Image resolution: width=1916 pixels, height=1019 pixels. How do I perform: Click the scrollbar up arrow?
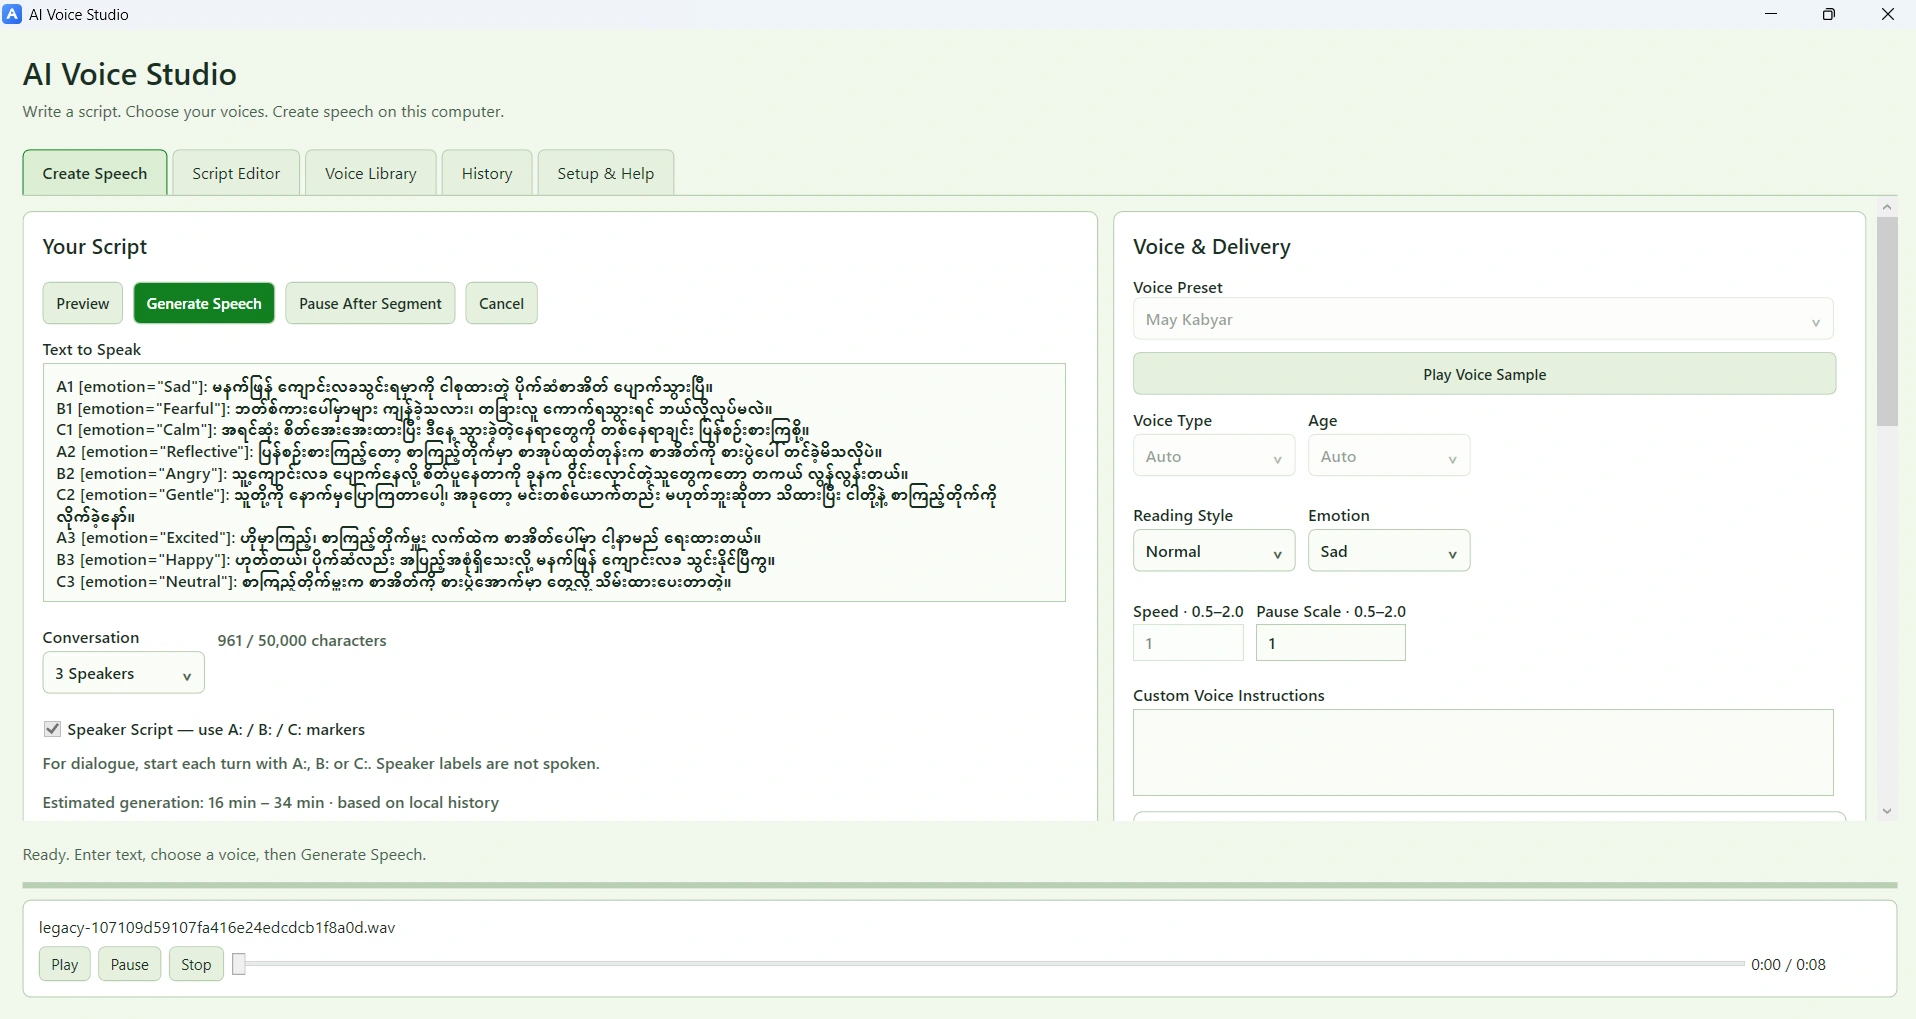pos(1887,207)
